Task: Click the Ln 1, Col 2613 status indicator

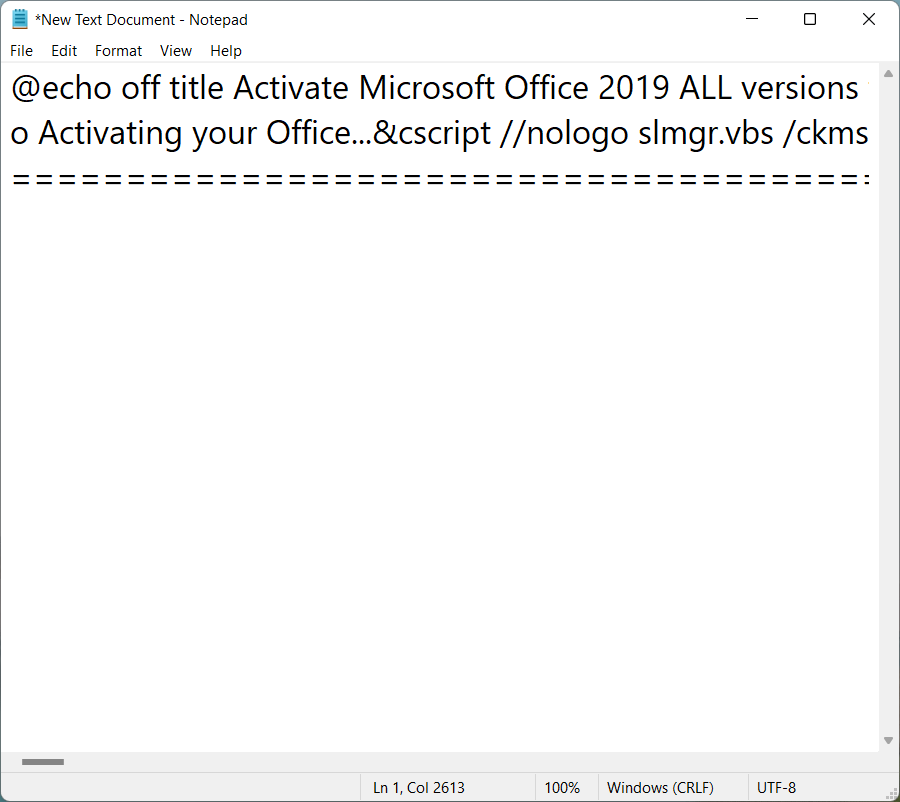Action: click(x=419, y=788)
